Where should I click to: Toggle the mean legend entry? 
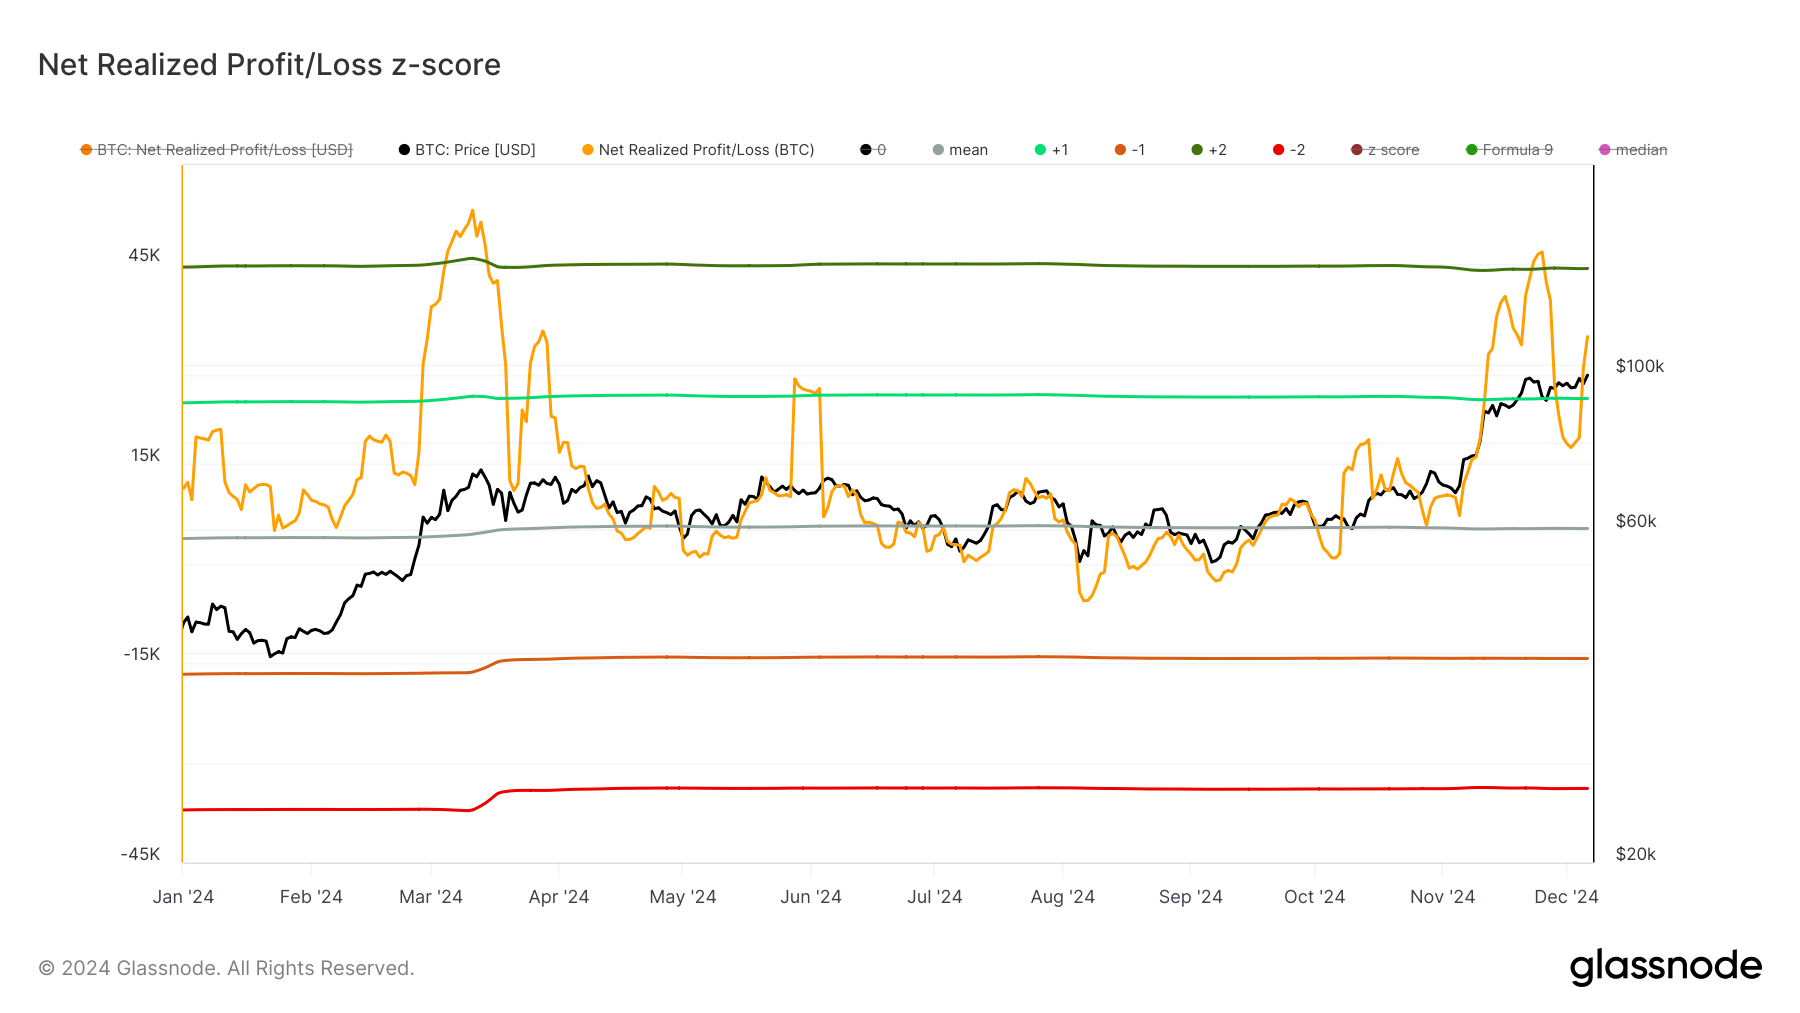coord(960,150)
